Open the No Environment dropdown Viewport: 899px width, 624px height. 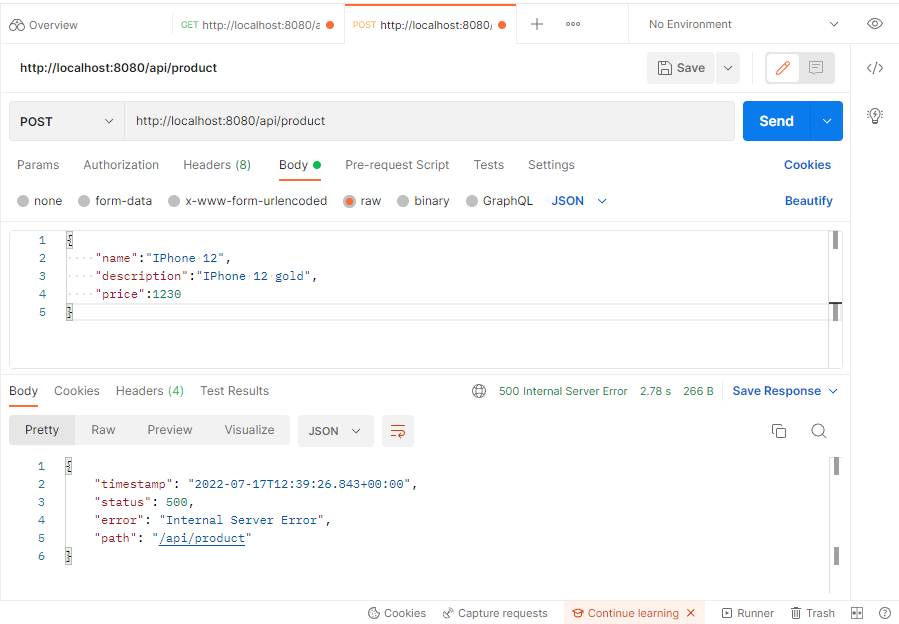pos(743,24)
